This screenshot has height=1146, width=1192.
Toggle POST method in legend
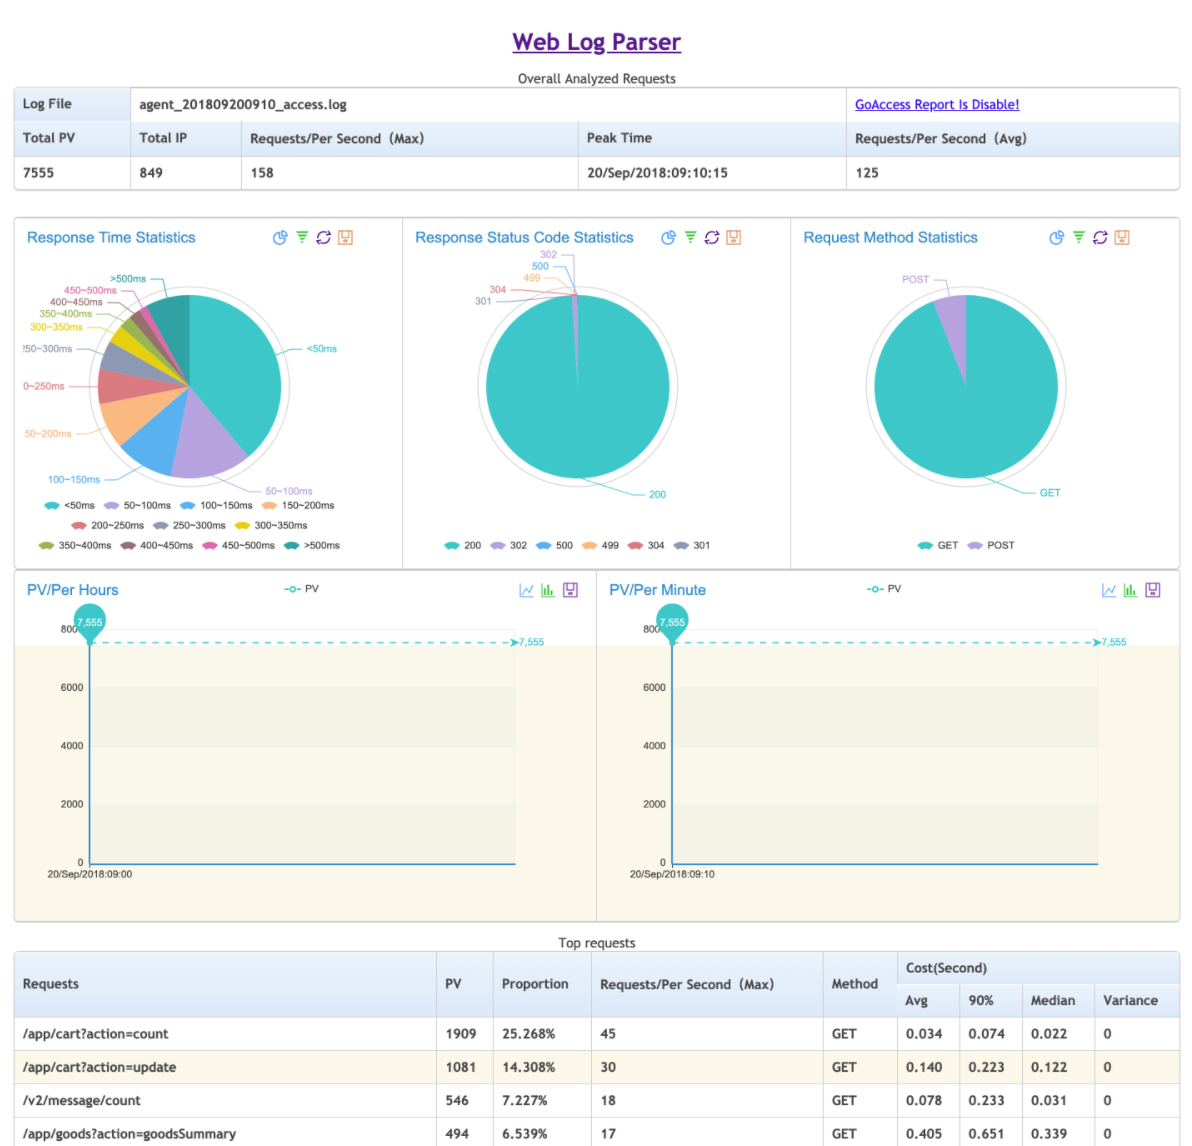click(x=991, y=545)
